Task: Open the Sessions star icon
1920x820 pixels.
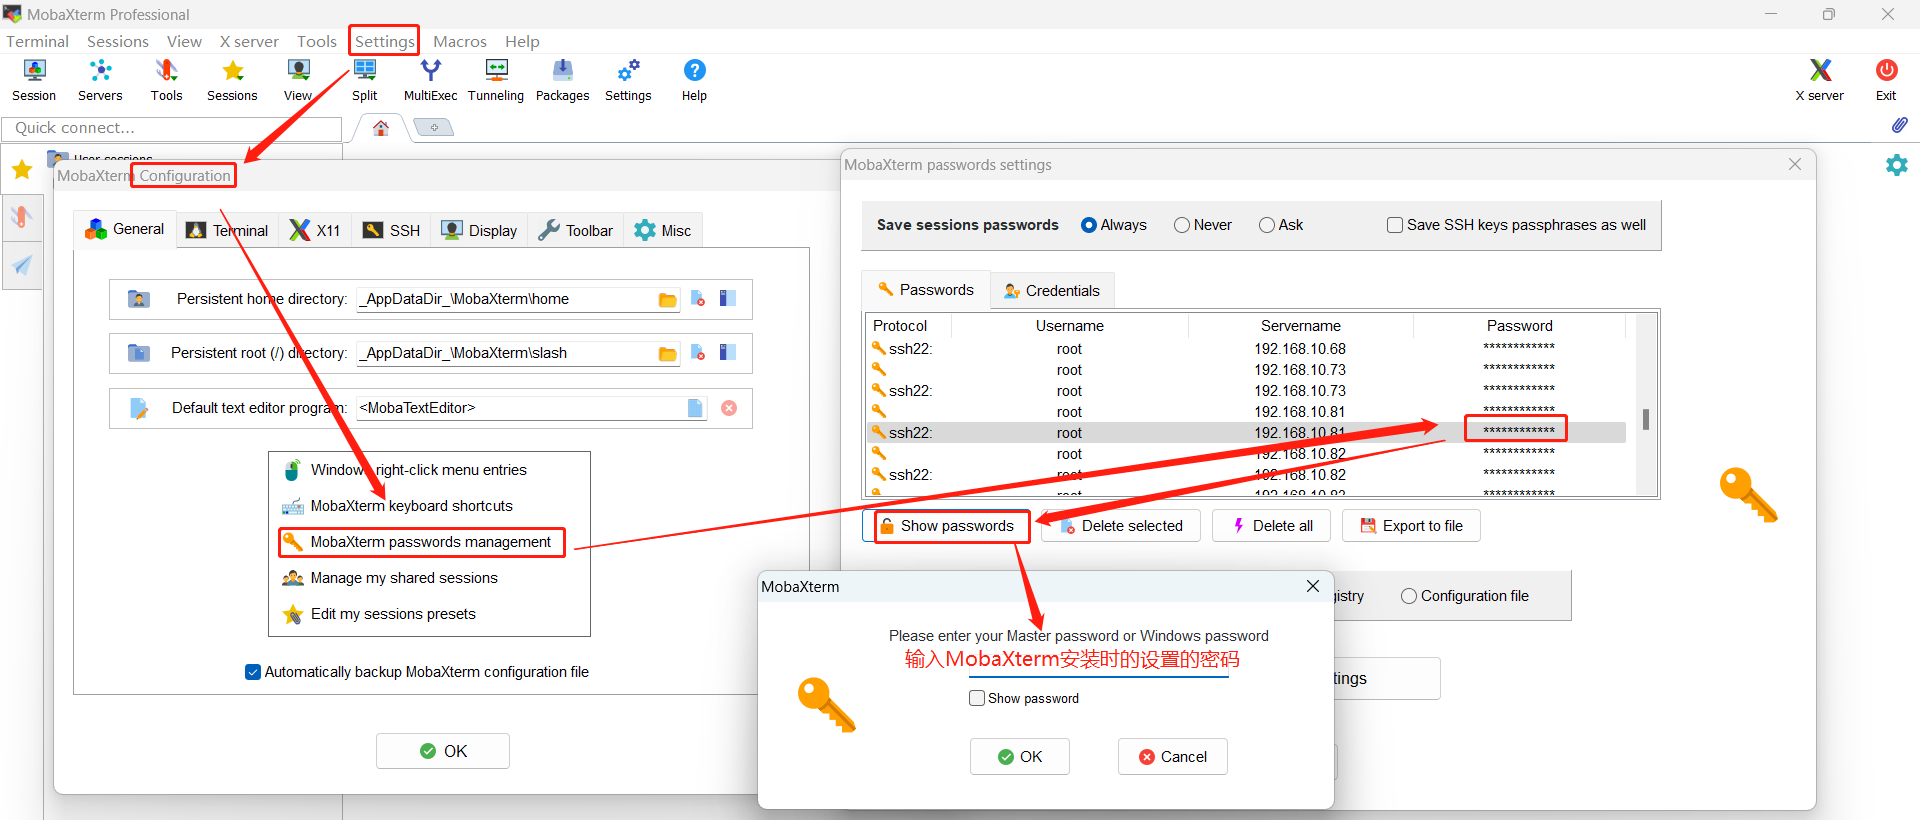Action: 232,80
